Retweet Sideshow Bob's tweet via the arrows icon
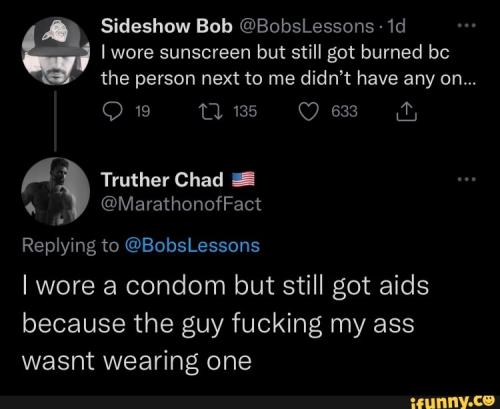The width and height of the screenshot is (500, 409). (210, 112)
